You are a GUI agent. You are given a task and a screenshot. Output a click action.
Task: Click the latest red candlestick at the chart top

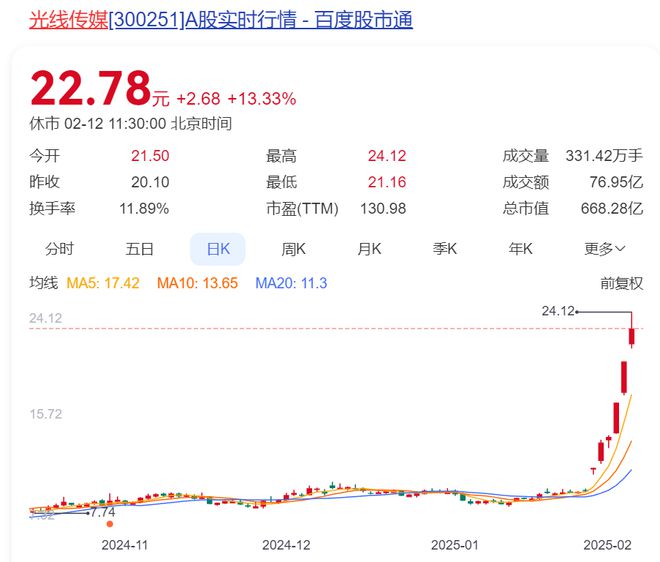pos(631,337)
